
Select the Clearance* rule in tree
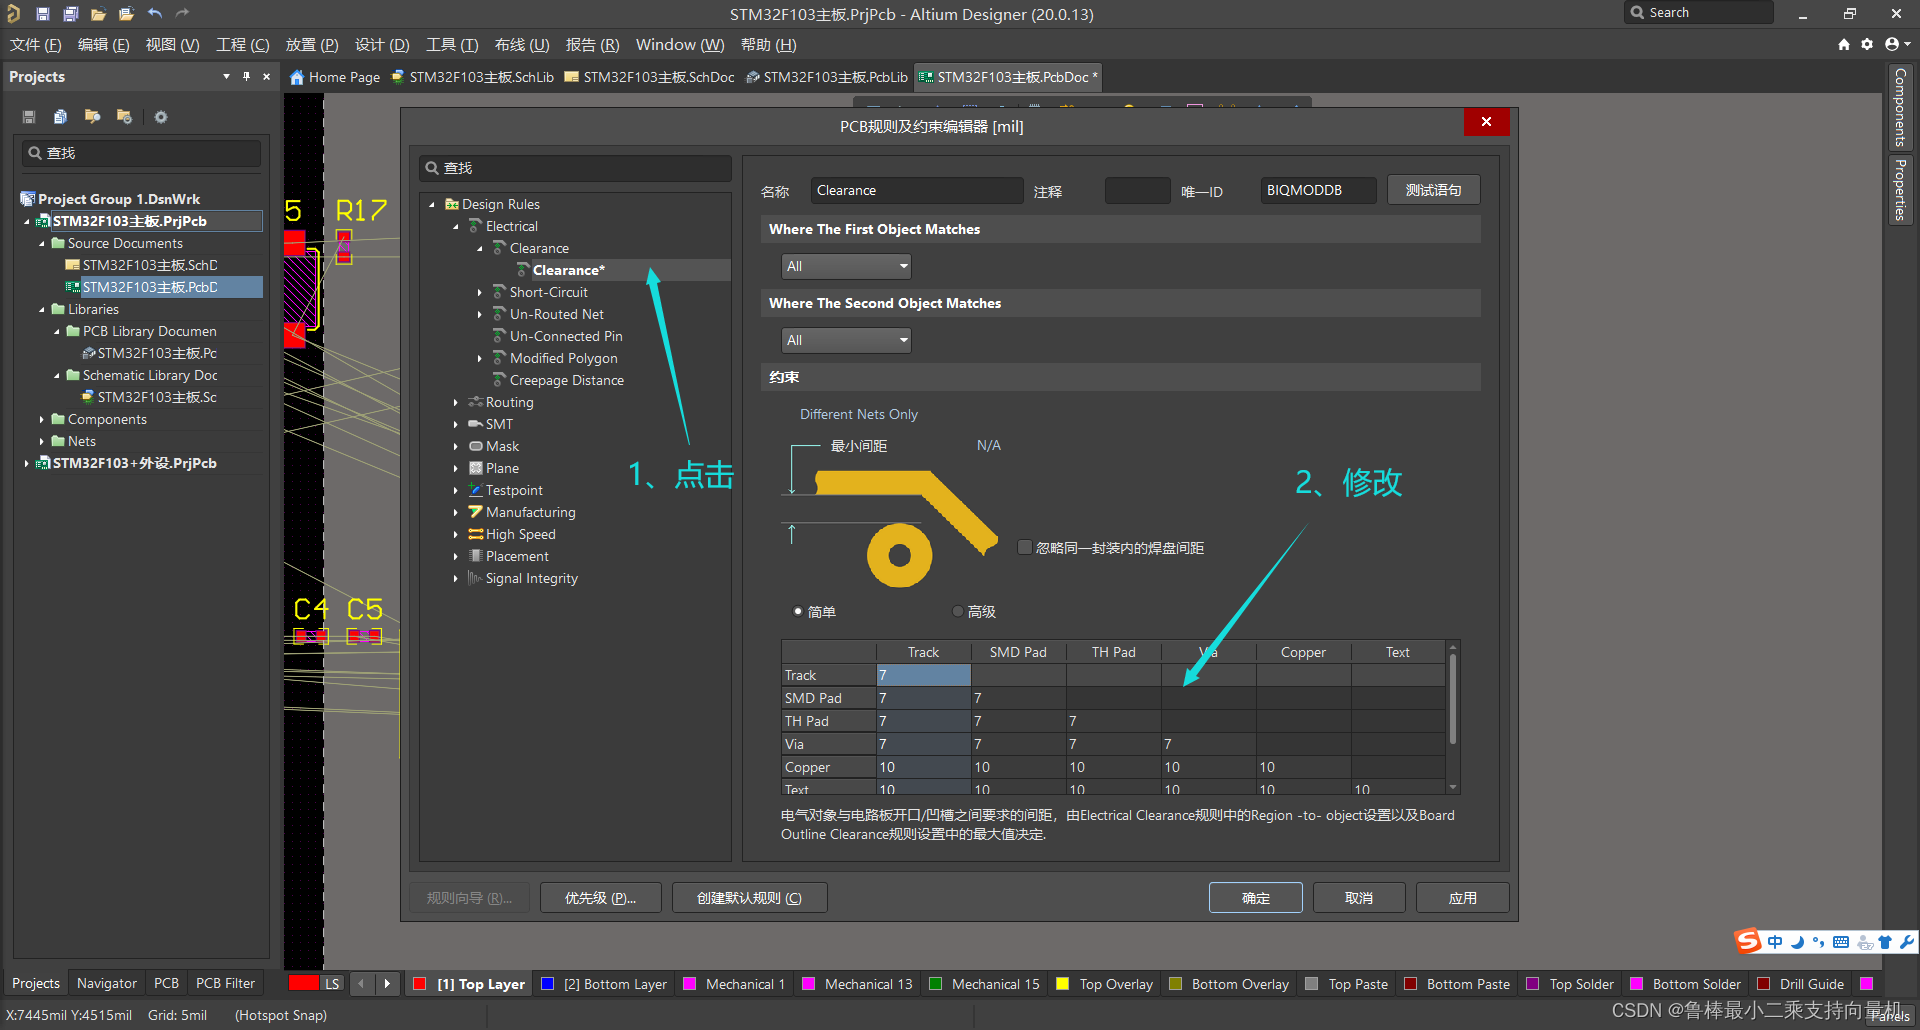(568, 270)
